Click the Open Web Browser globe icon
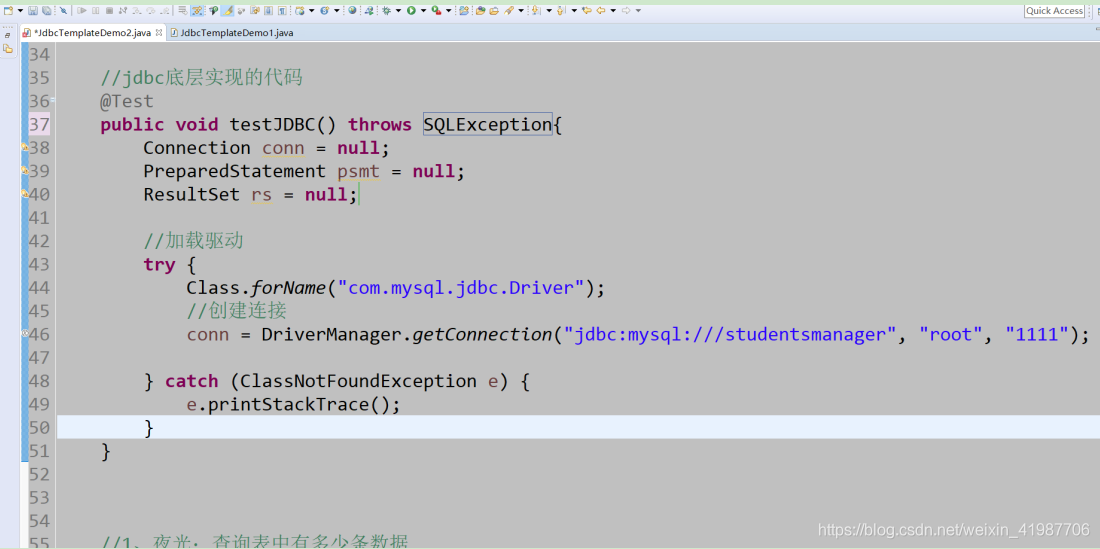Viewport: 1100px width, 549px height. [x=352, y=11]
